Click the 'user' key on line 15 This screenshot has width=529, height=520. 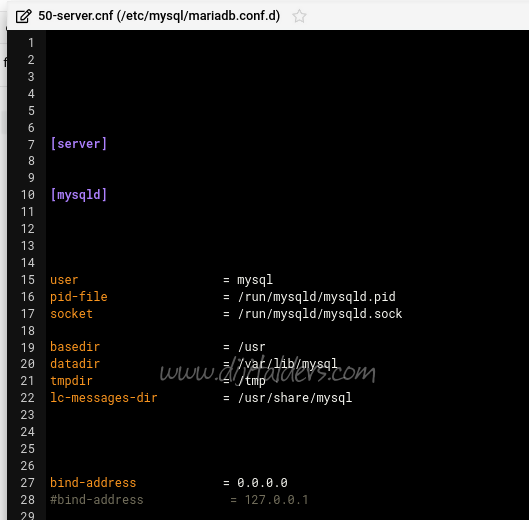point(64,280)
